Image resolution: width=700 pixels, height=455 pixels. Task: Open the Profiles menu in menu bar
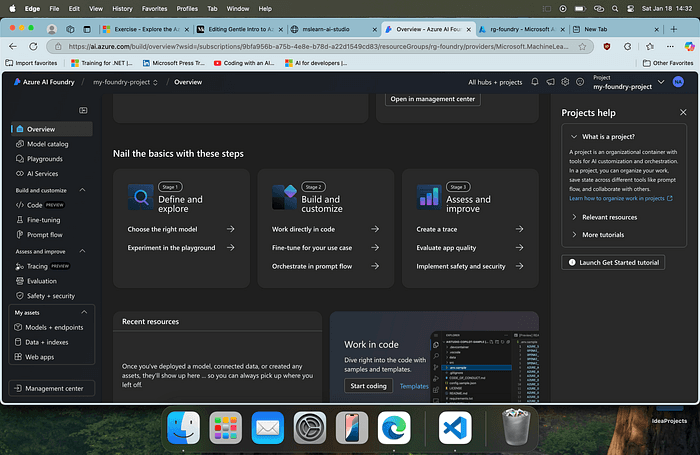tap(187, 8)
